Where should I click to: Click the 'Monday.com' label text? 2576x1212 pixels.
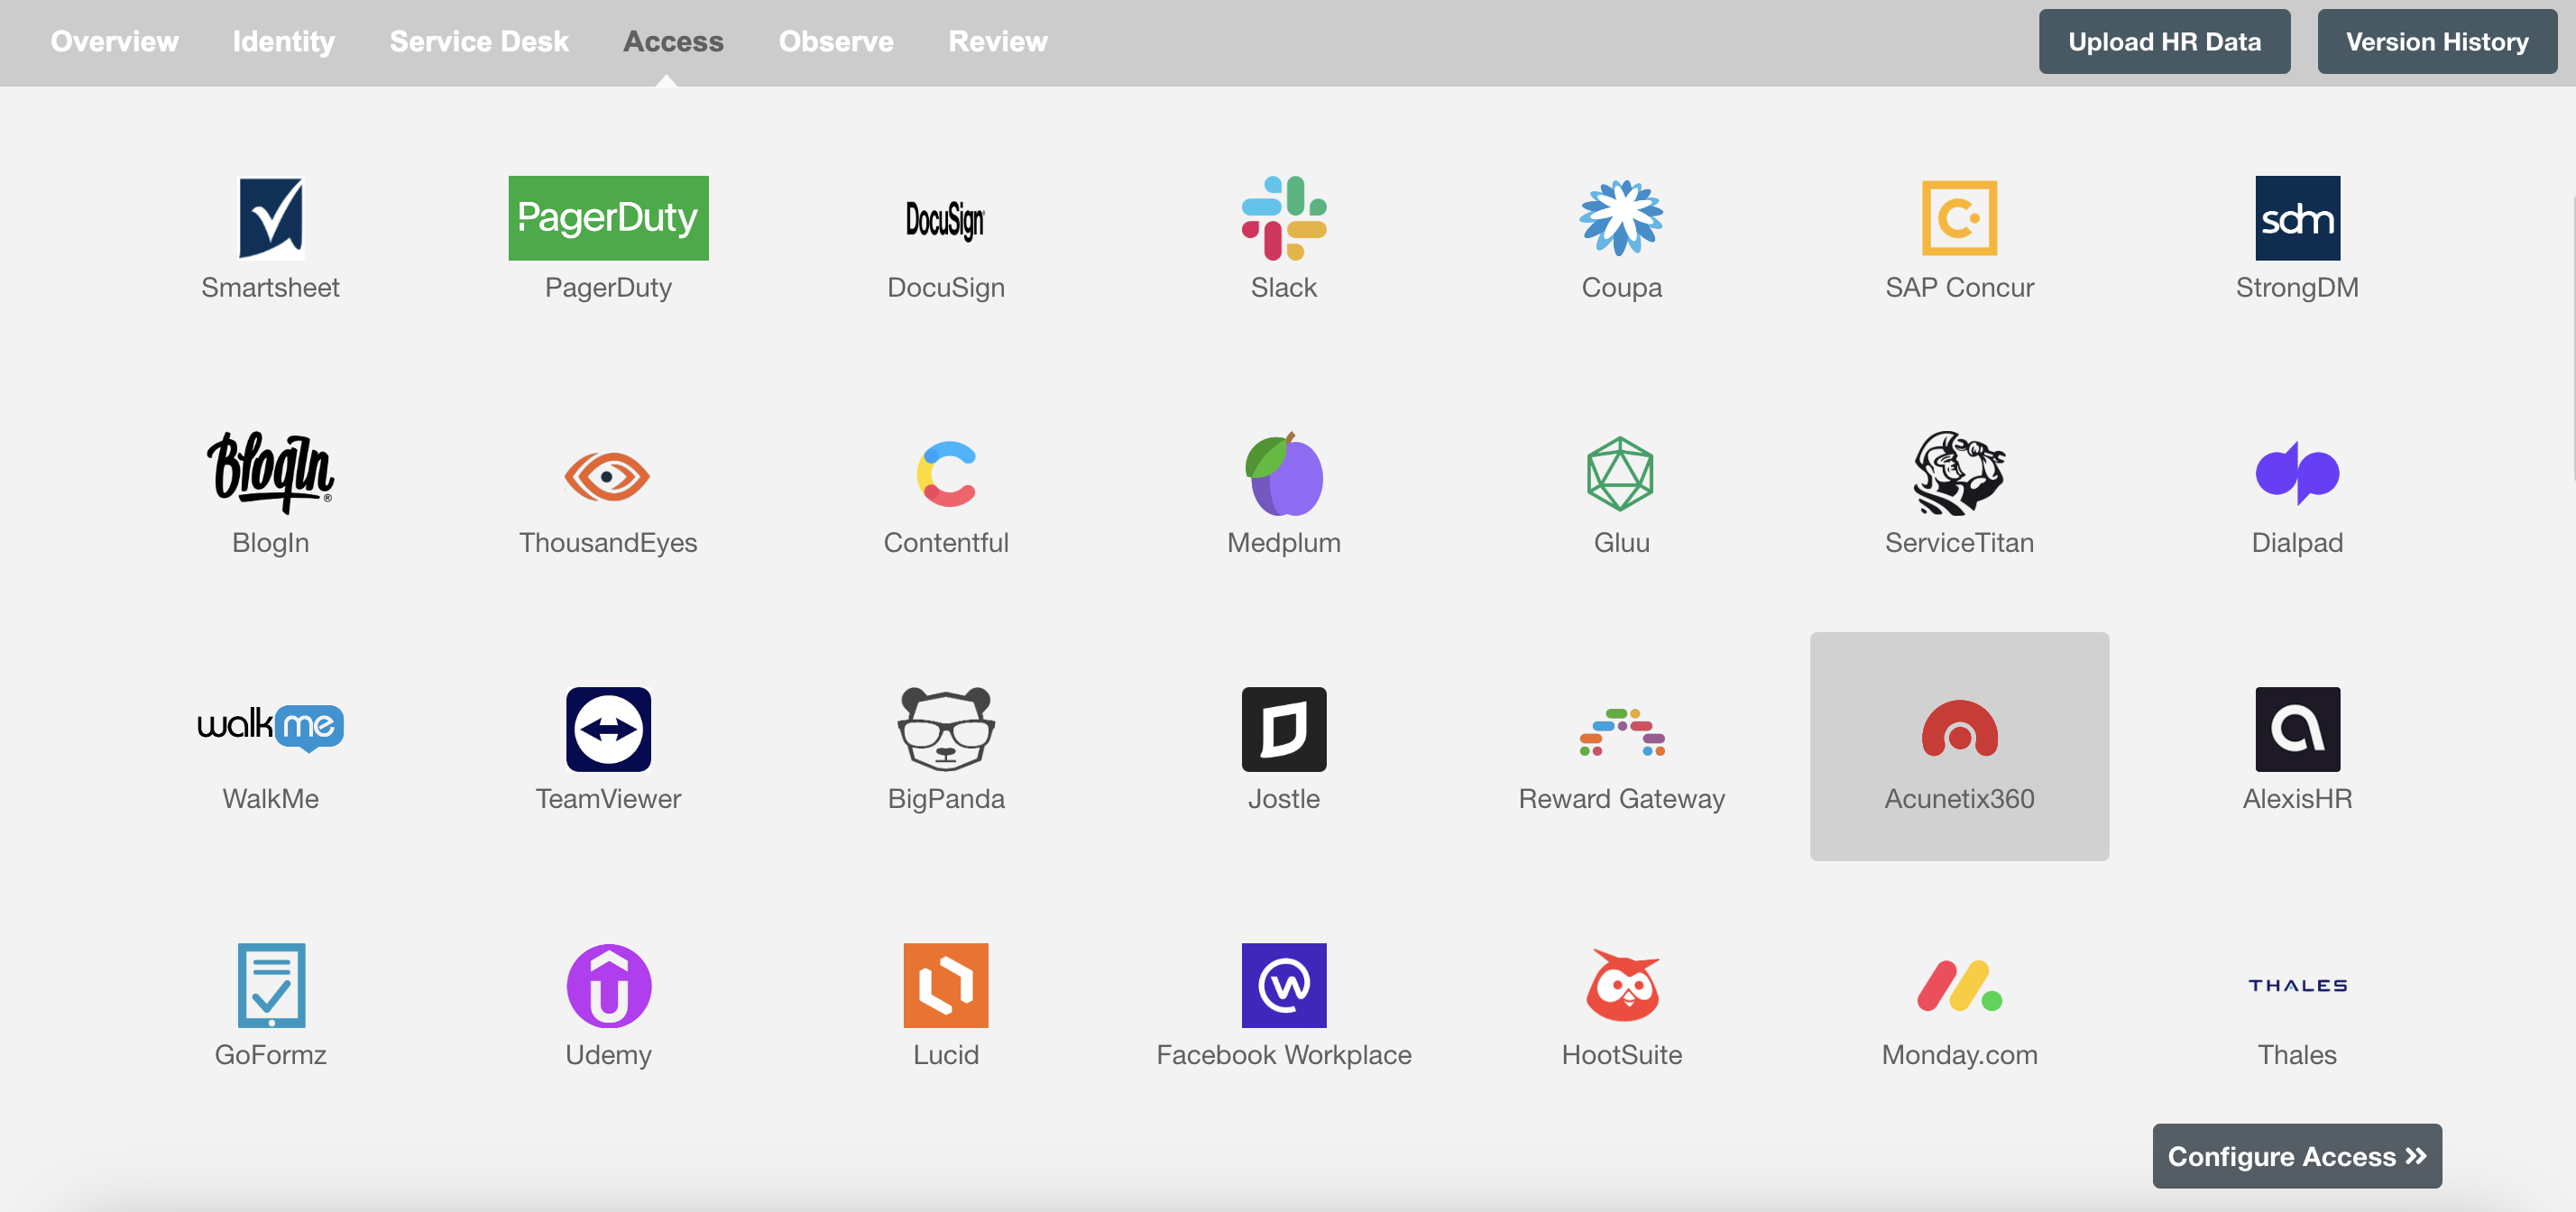click(1959, 1054)
